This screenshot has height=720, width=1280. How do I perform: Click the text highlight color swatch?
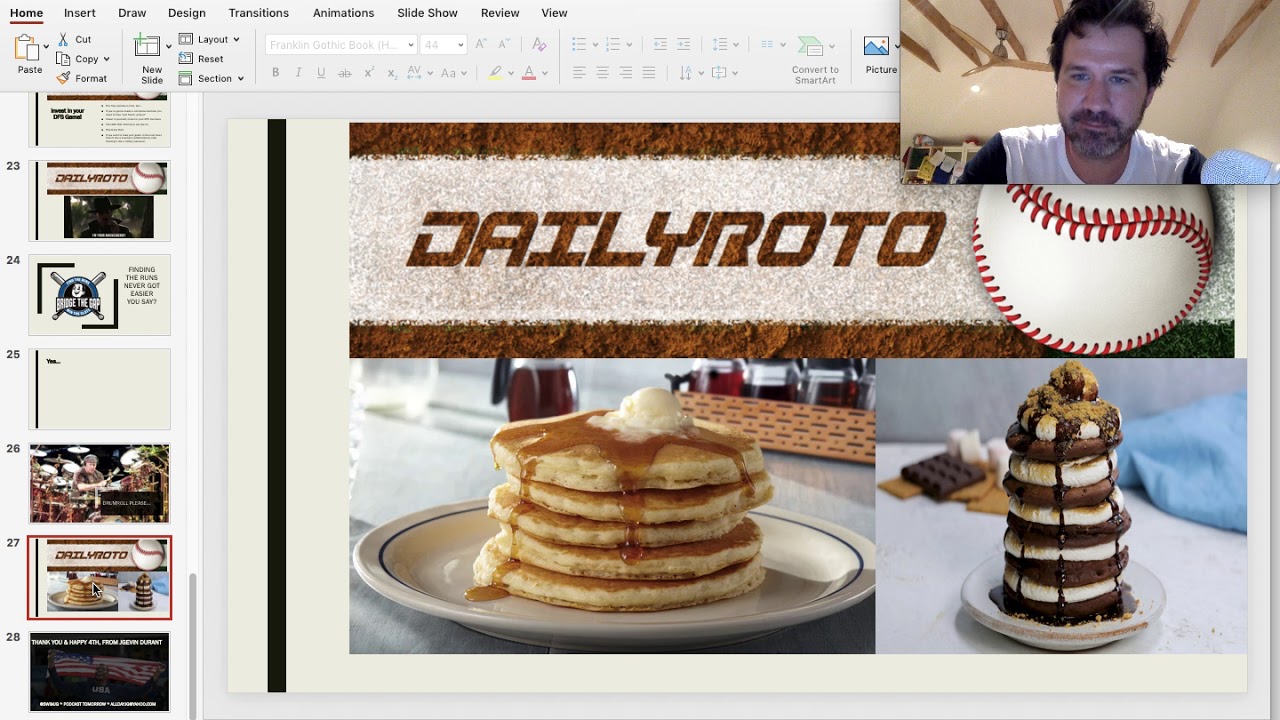click(495, 73)
